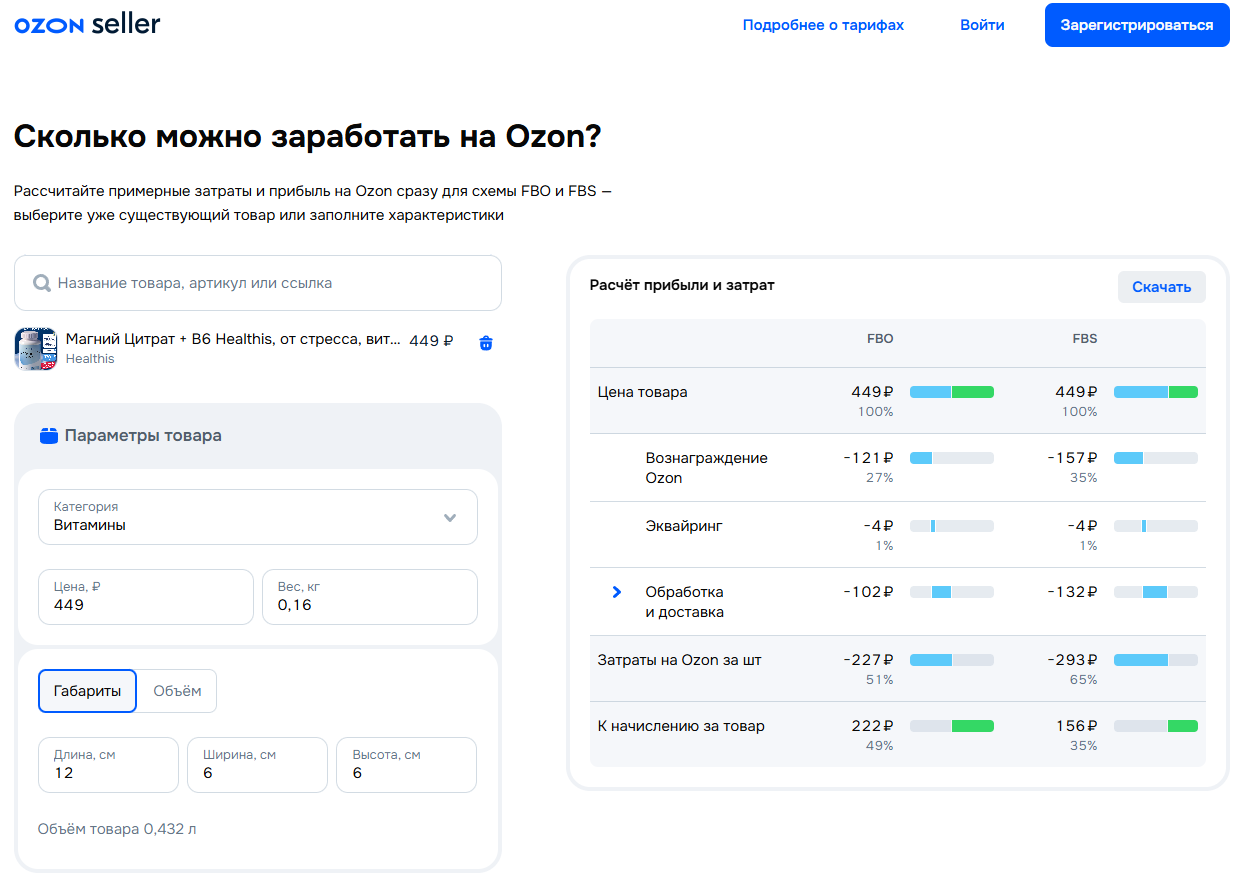The width and height of the screenshot is (1242, 887).
Task: Click the Эквайринг row label
Action: 684,526
